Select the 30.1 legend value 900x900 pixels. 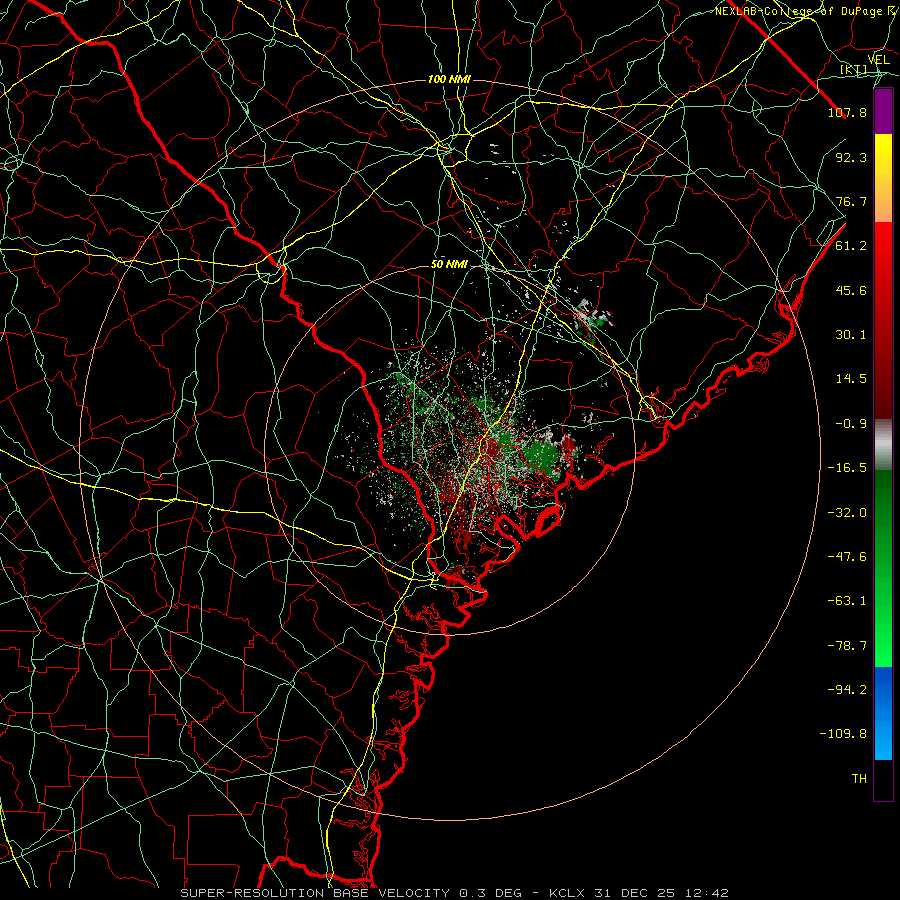851,335
